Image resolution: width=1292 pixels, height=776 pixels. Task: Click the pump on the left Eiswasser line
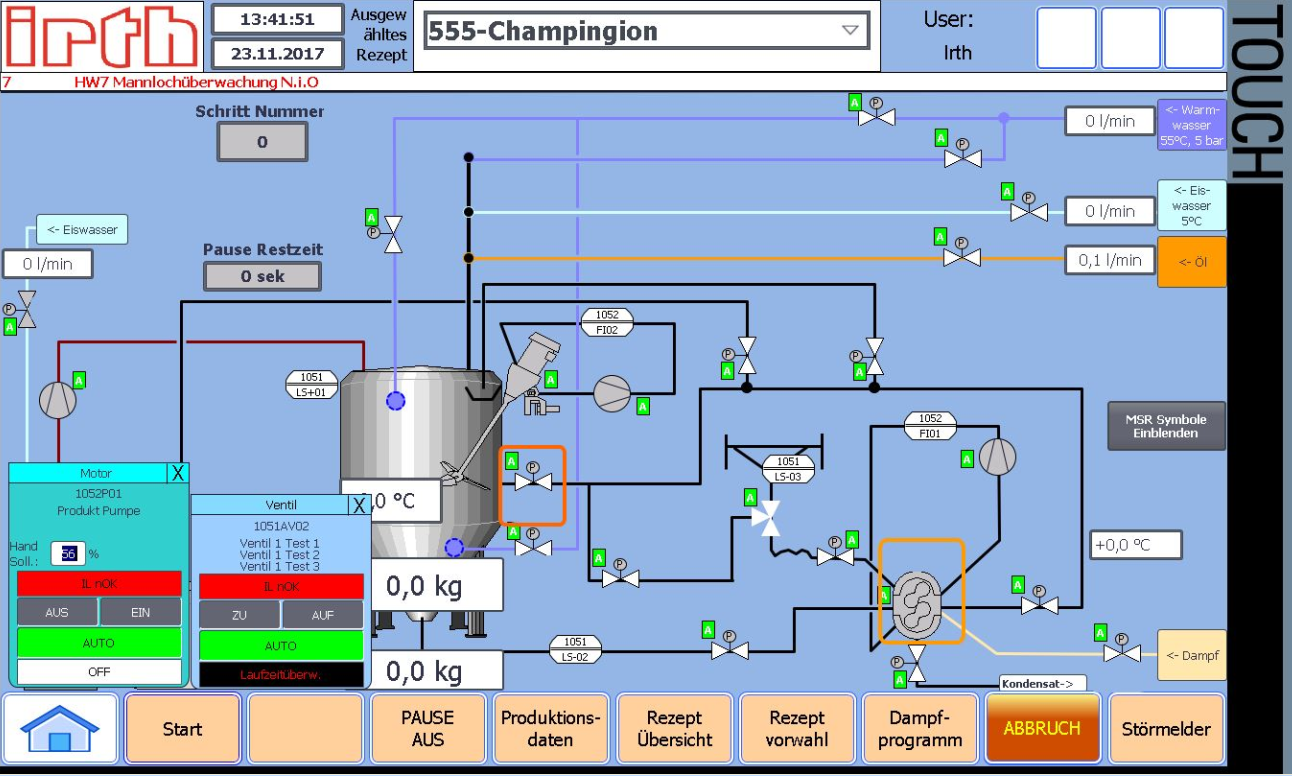pyautogui.click(x=57, y=400)
